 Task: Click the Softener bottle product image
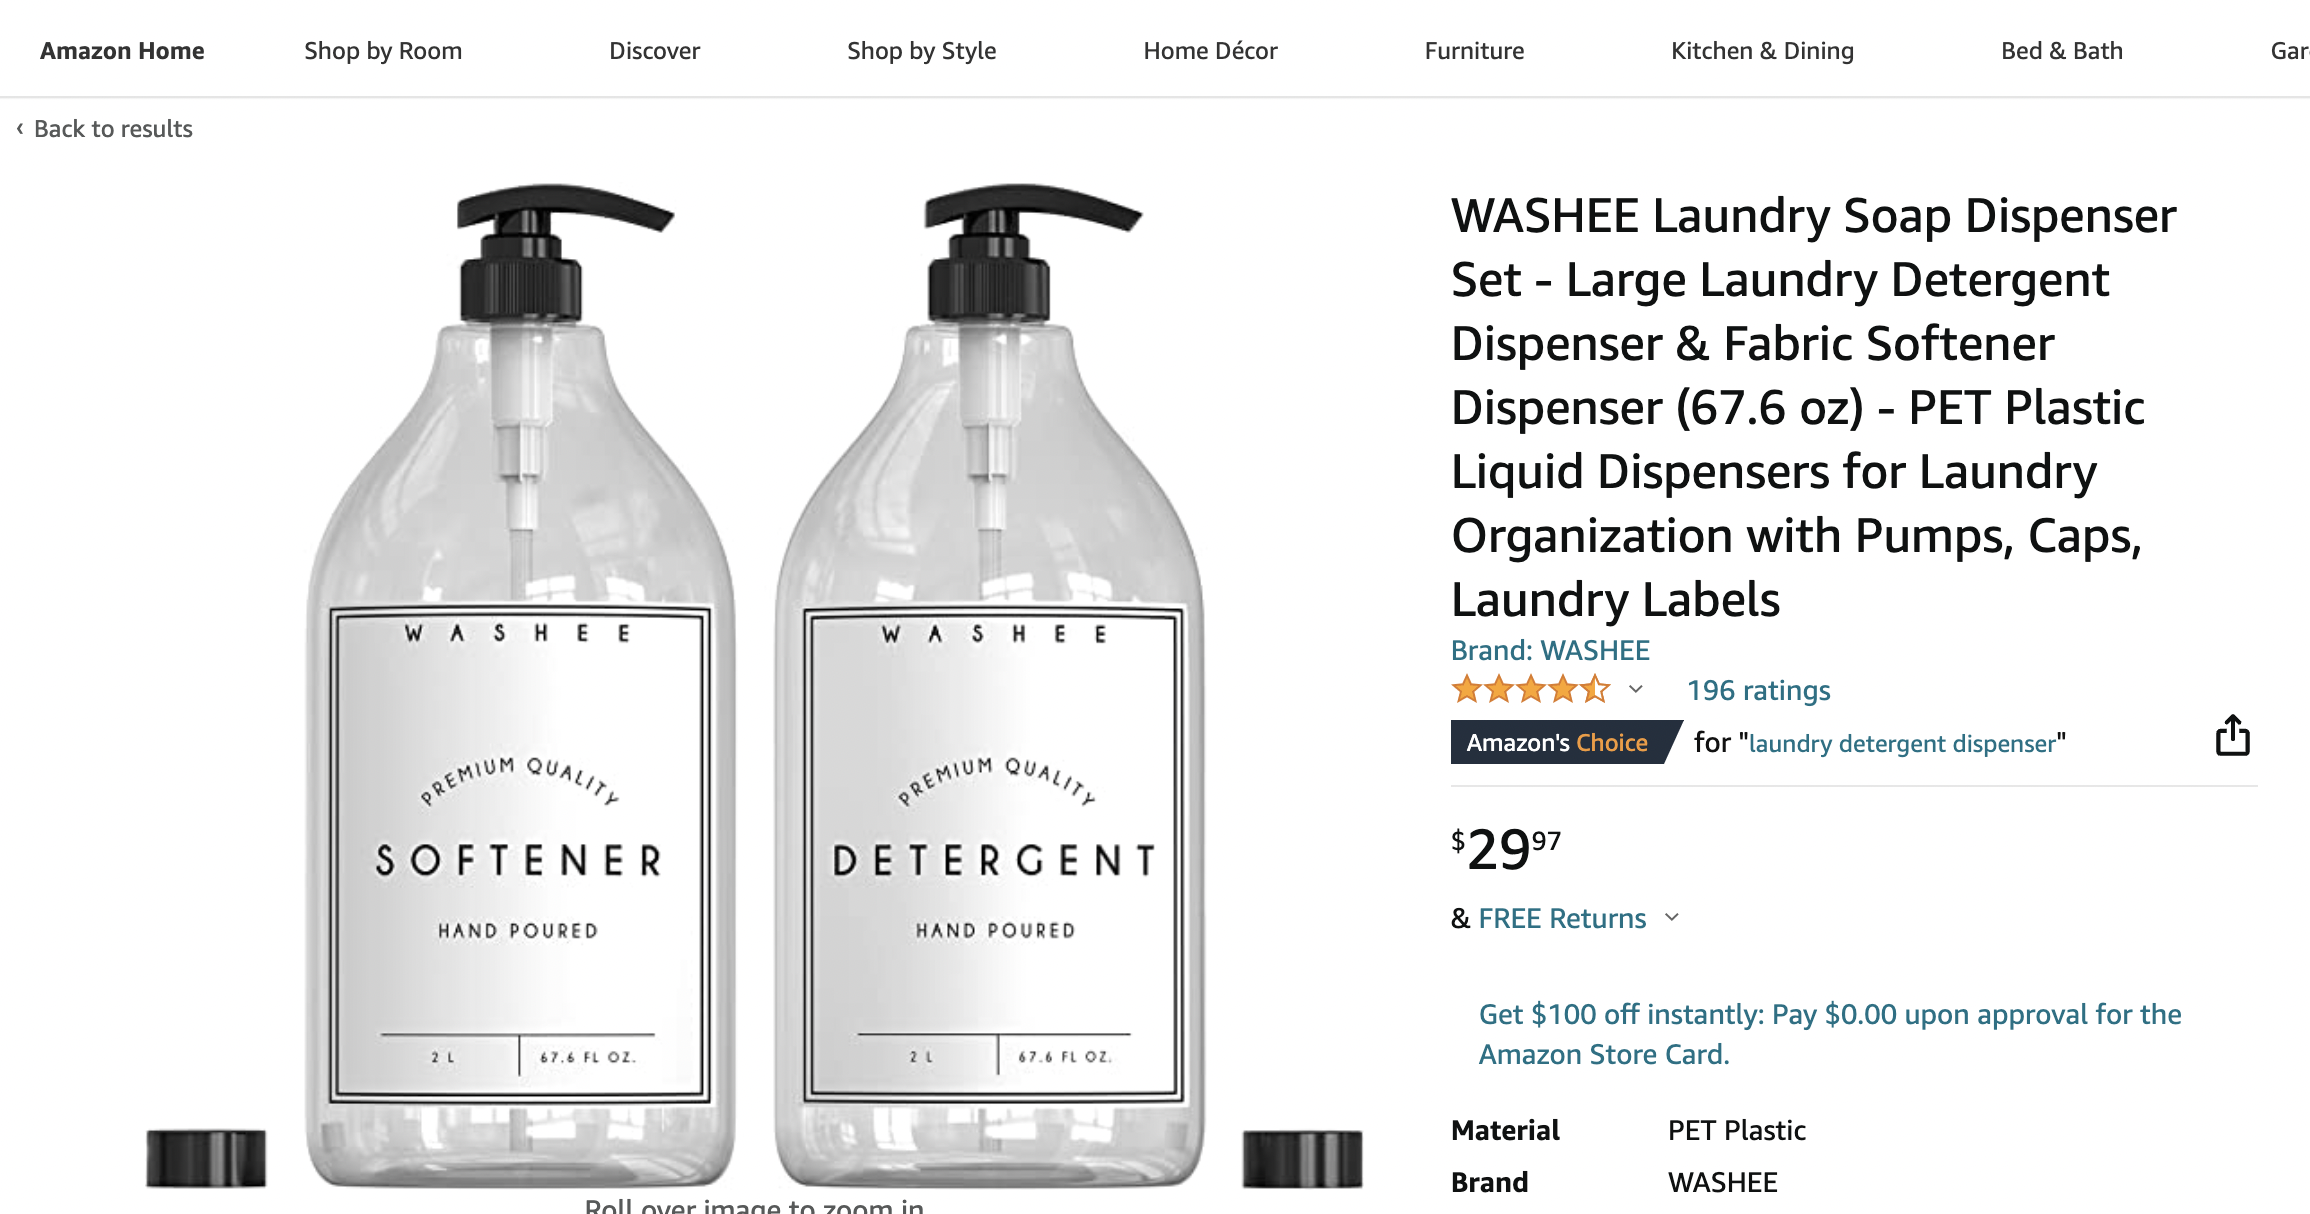520,685
